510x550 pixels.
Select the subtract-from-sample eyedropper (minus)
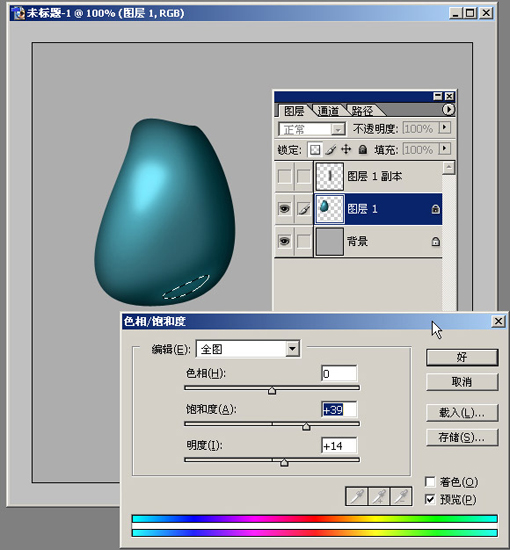401,496
